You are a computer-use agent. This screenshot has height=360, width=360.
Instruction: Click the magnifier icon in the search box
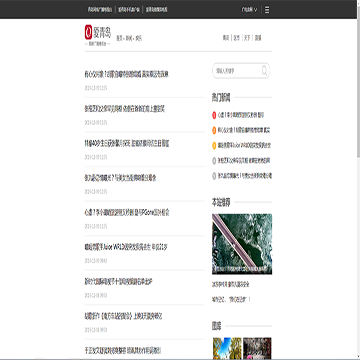tap(264, 71)
